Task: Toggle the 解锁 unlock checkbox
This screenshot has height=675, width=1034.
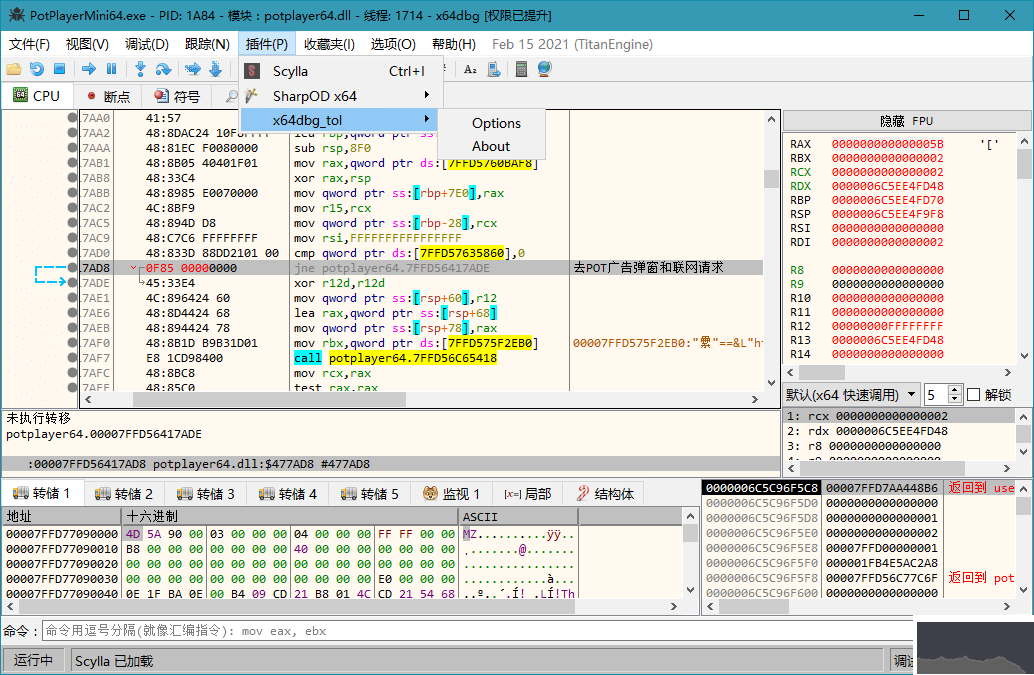Action: coord(974,394)
